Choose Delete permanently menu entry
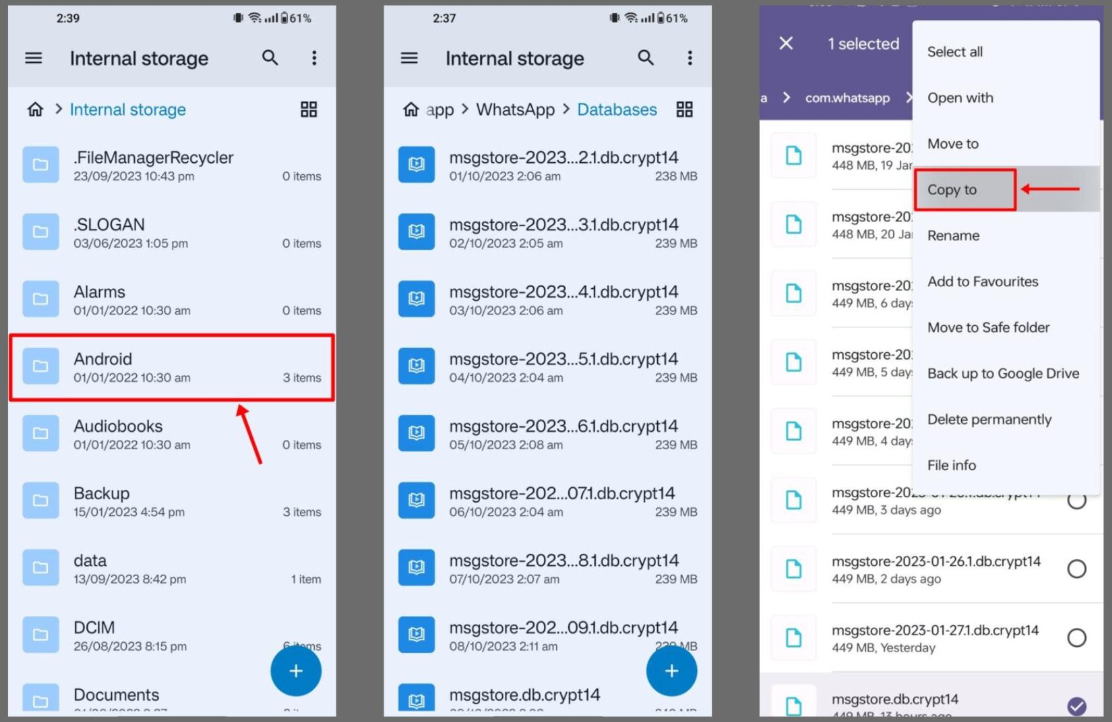 pyautogui.click(x=1006, y=419)
